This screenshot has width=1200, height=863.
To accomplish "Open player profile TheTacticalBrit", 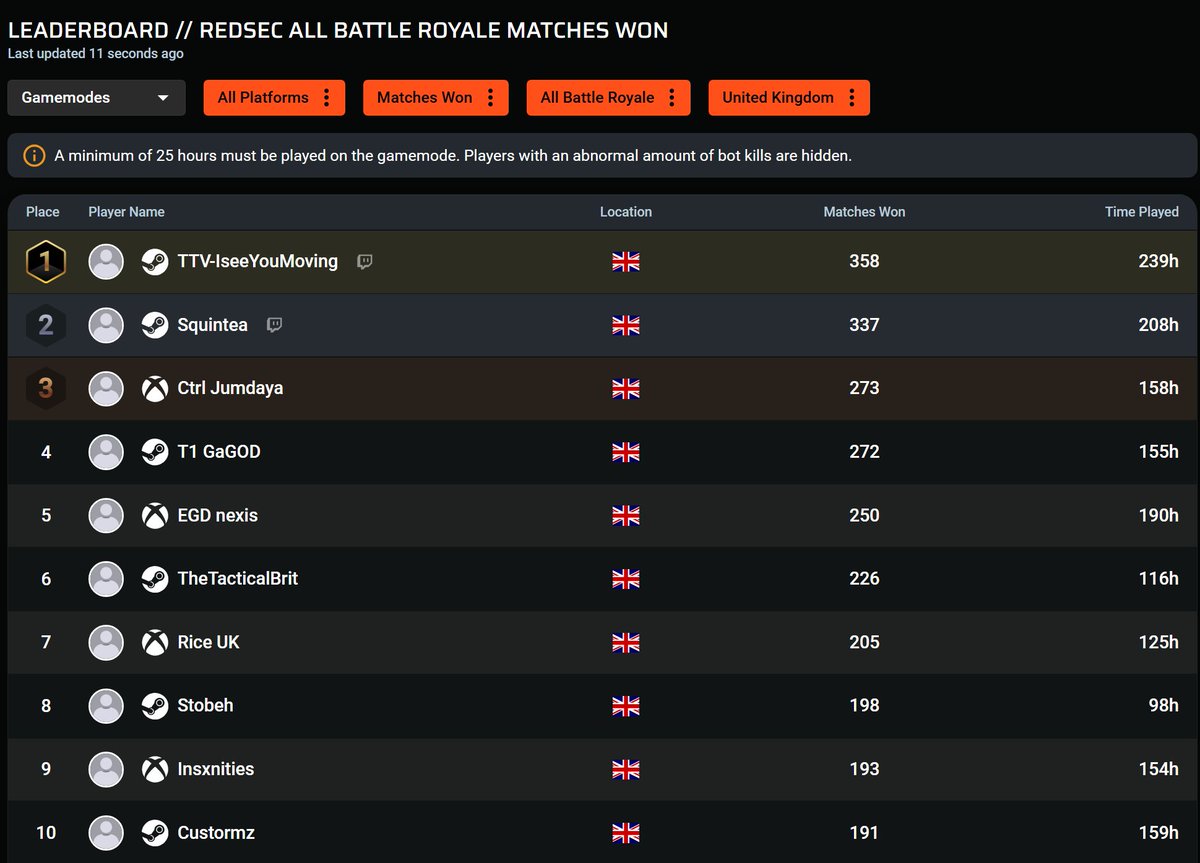I will (238, 578).
